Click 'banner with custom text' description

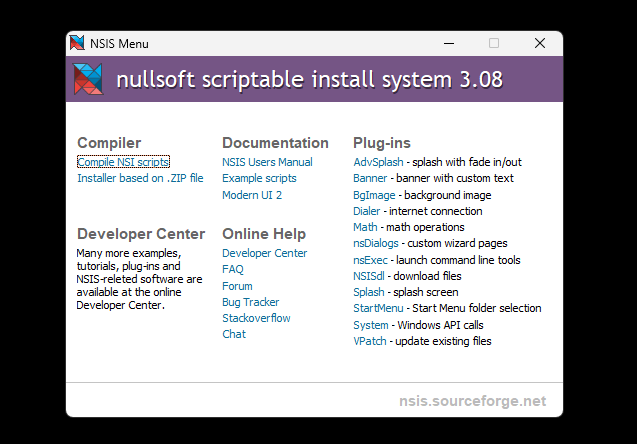pos(455,178)
